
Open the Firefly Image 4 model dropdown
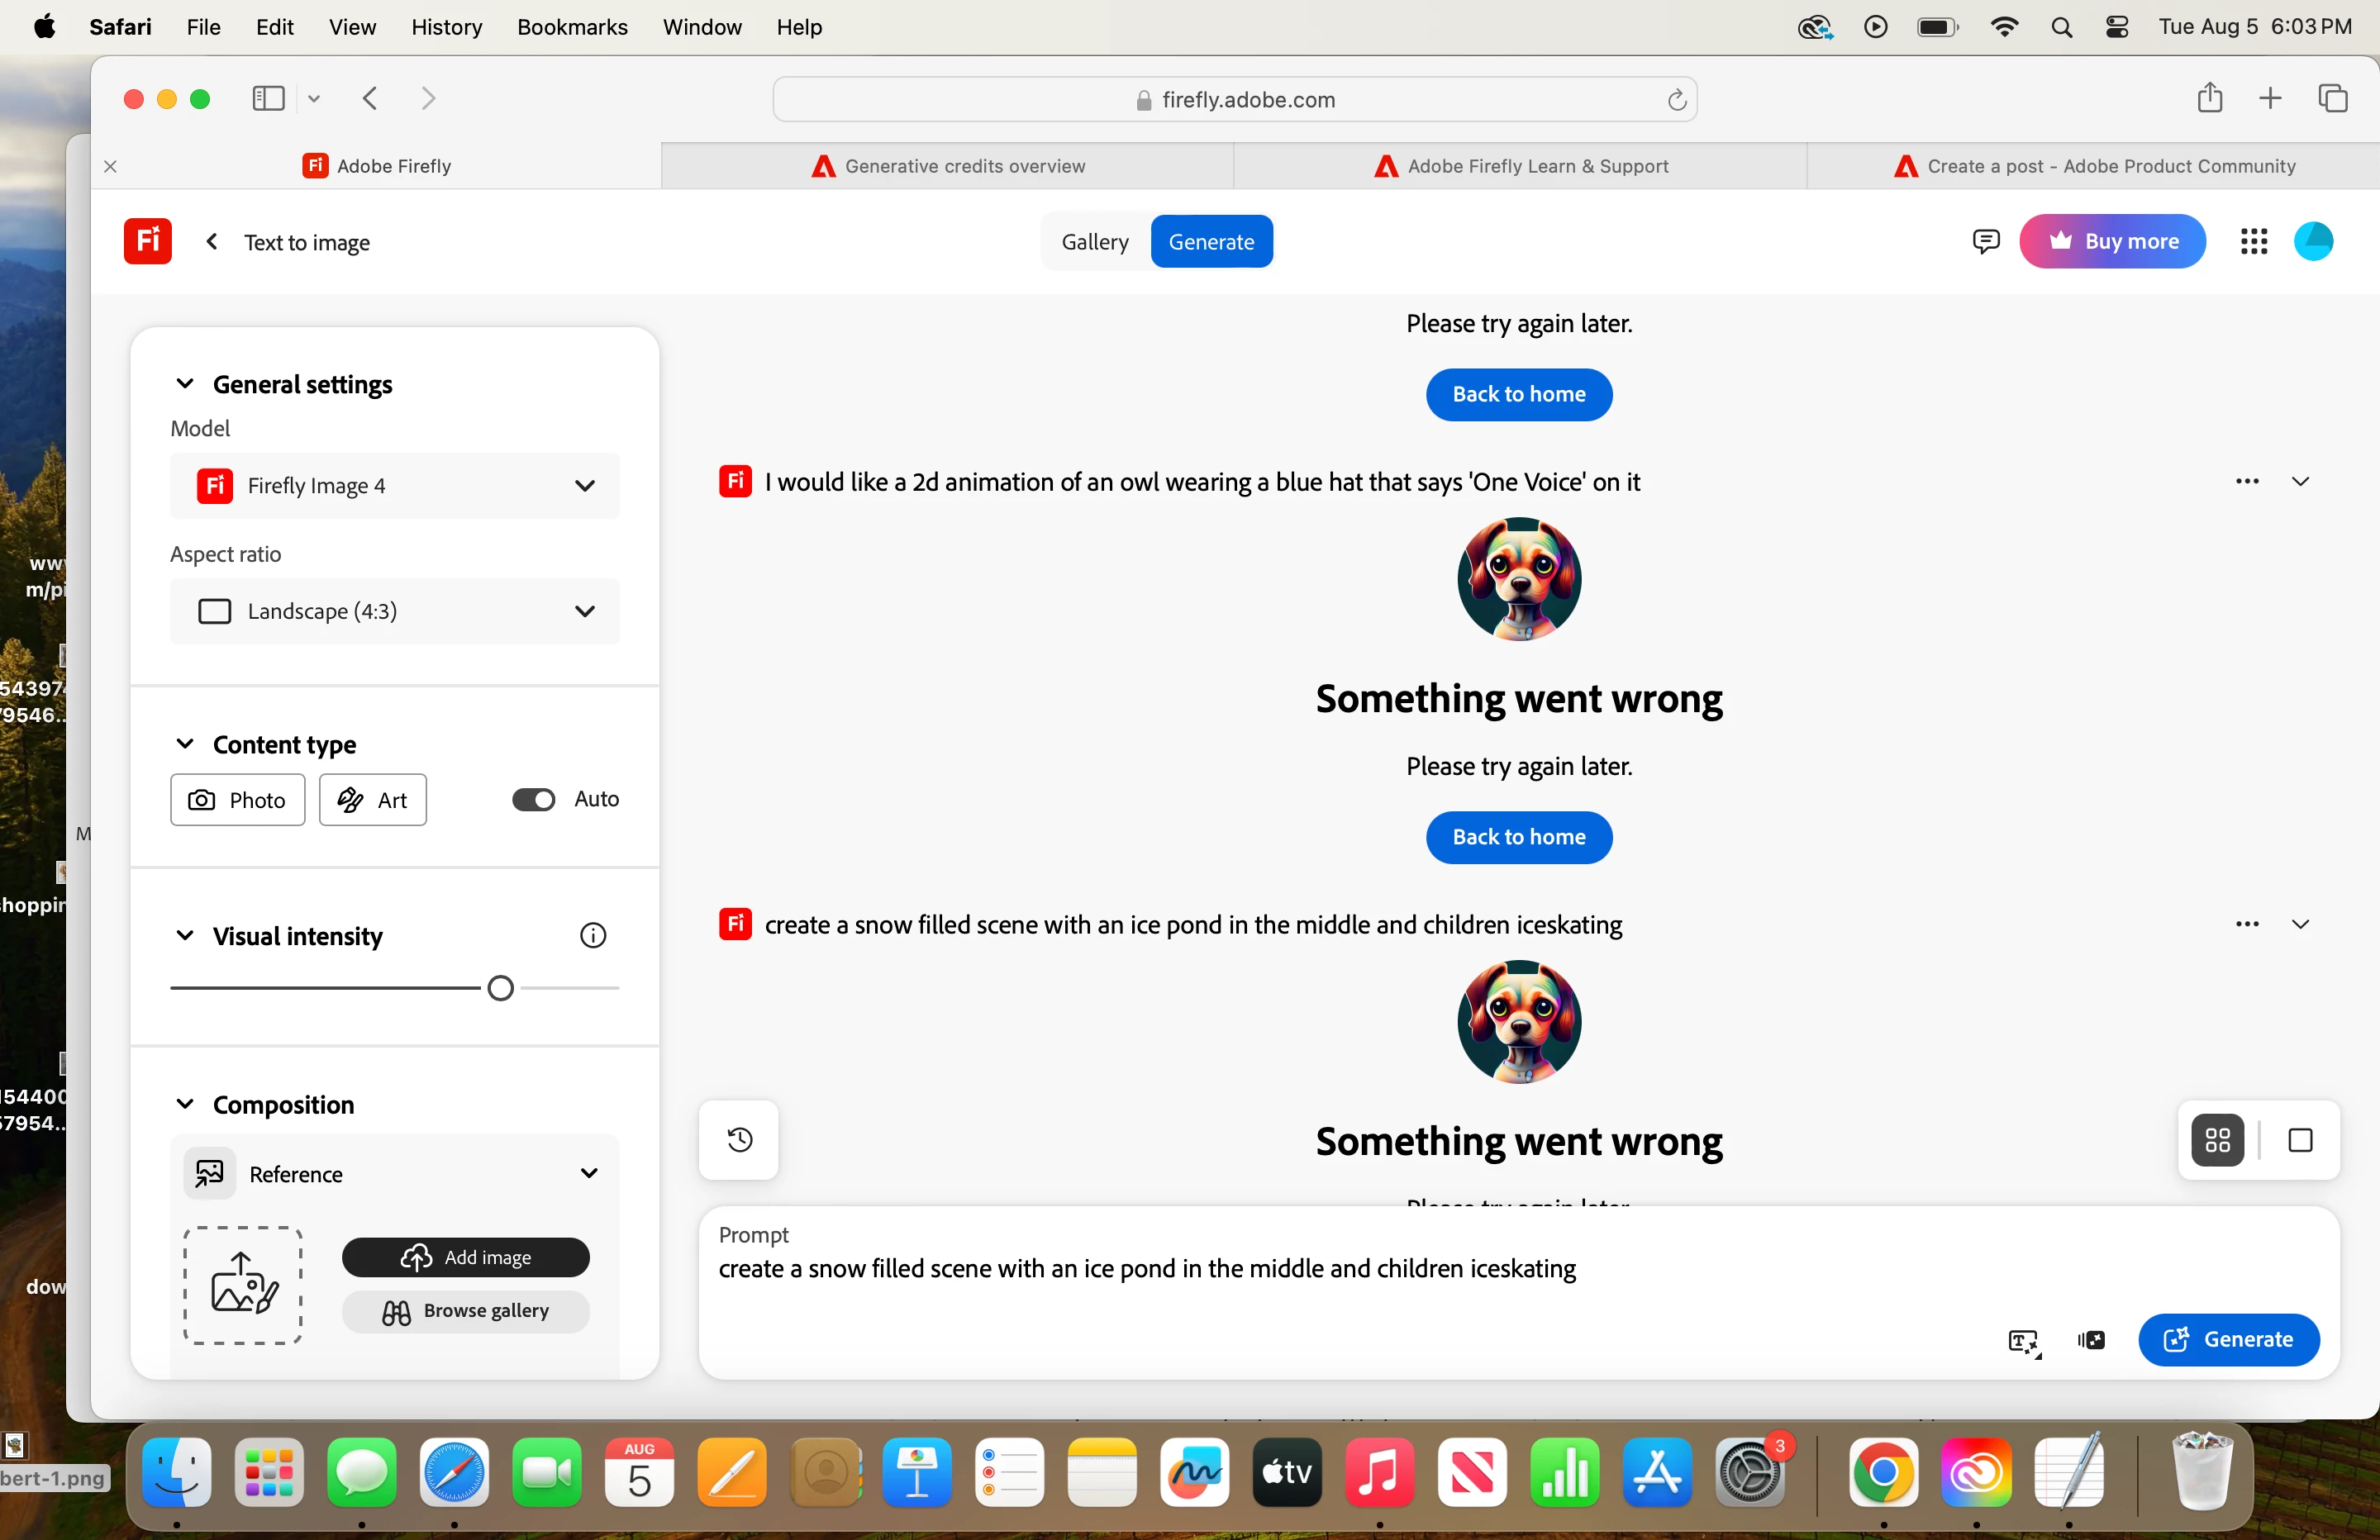tap(395, 486)
